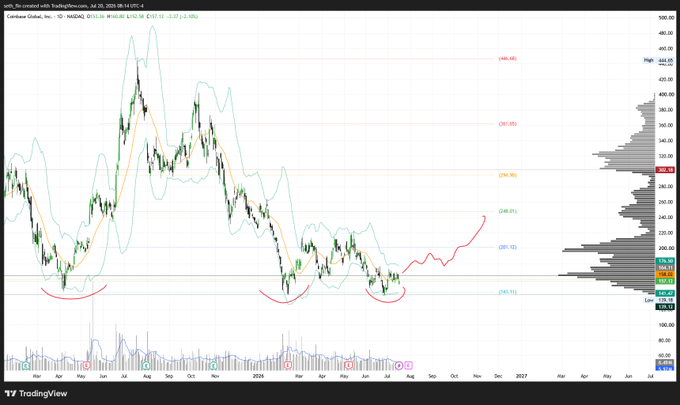Select the gray 164.11 price tag
The height and width of the screenshot is (405, 680).
point(665,268)
